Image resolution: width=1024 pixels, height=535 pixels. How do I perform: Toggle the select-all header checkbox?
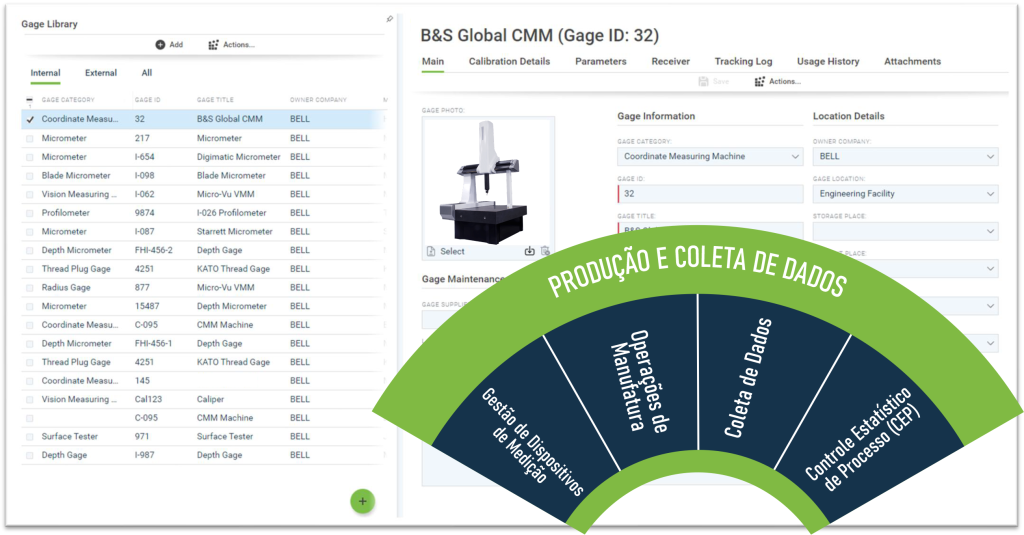point(29,100)
